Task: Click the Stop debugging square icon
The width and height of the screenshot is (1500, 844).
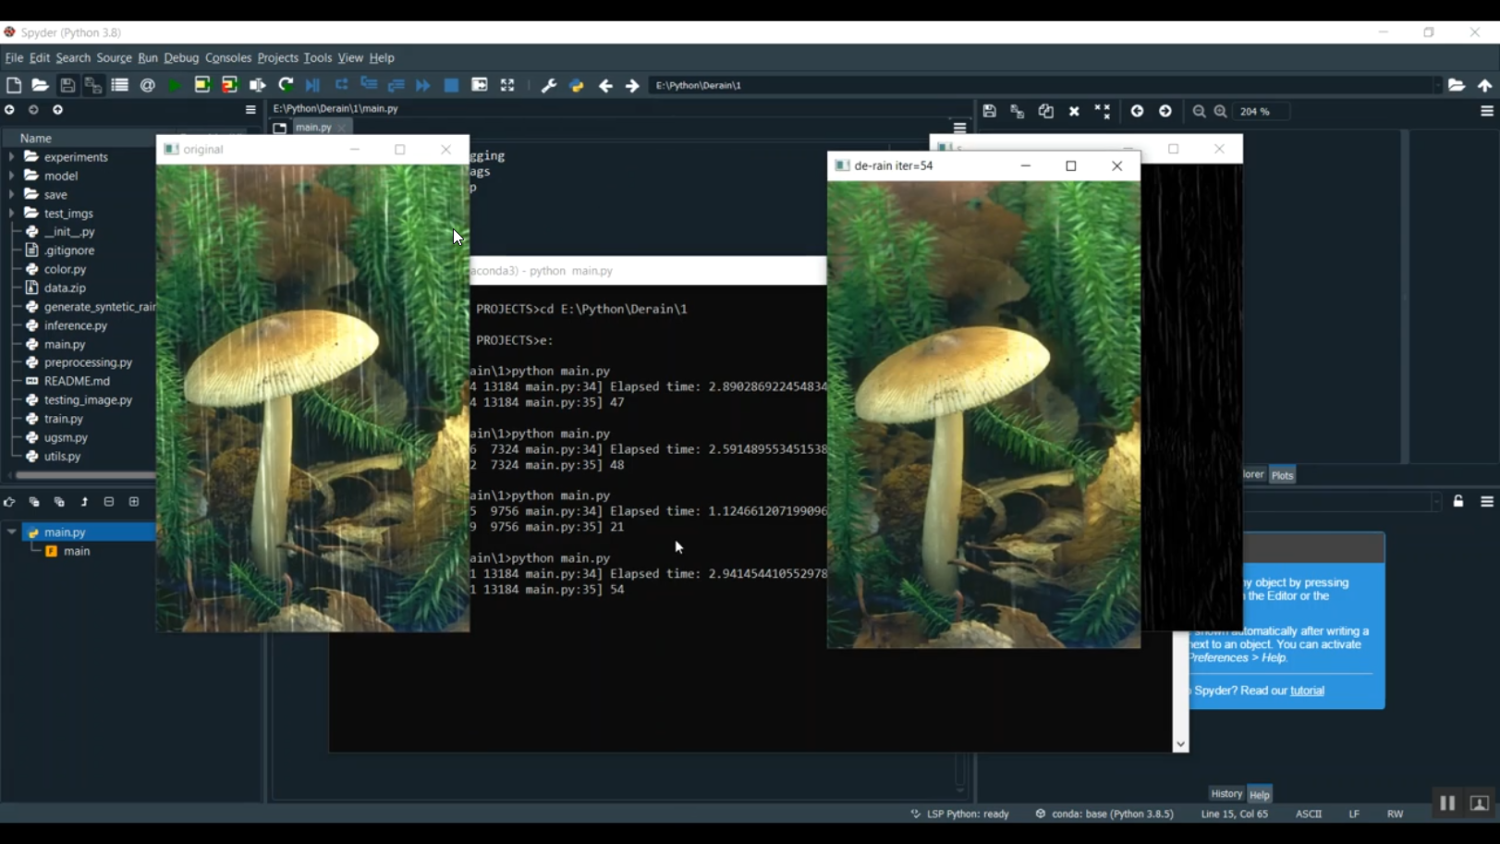Action: tap(451, 86)
